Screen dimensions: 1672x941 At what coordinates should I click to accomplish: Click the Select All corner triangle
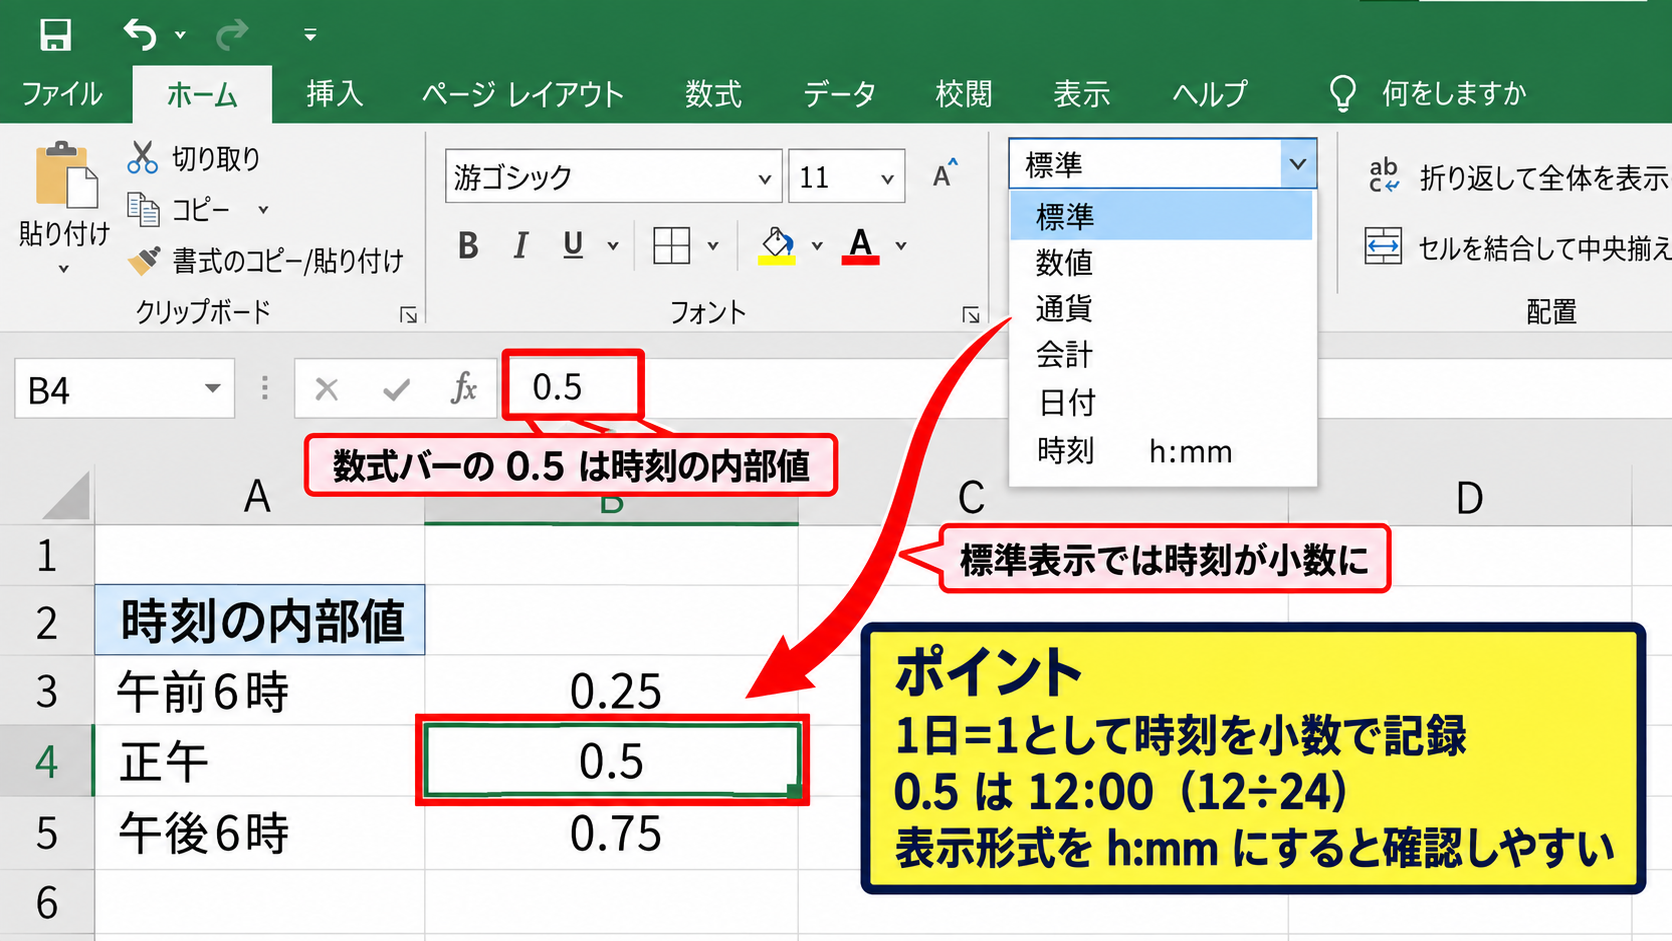click(x=66, y=496)
